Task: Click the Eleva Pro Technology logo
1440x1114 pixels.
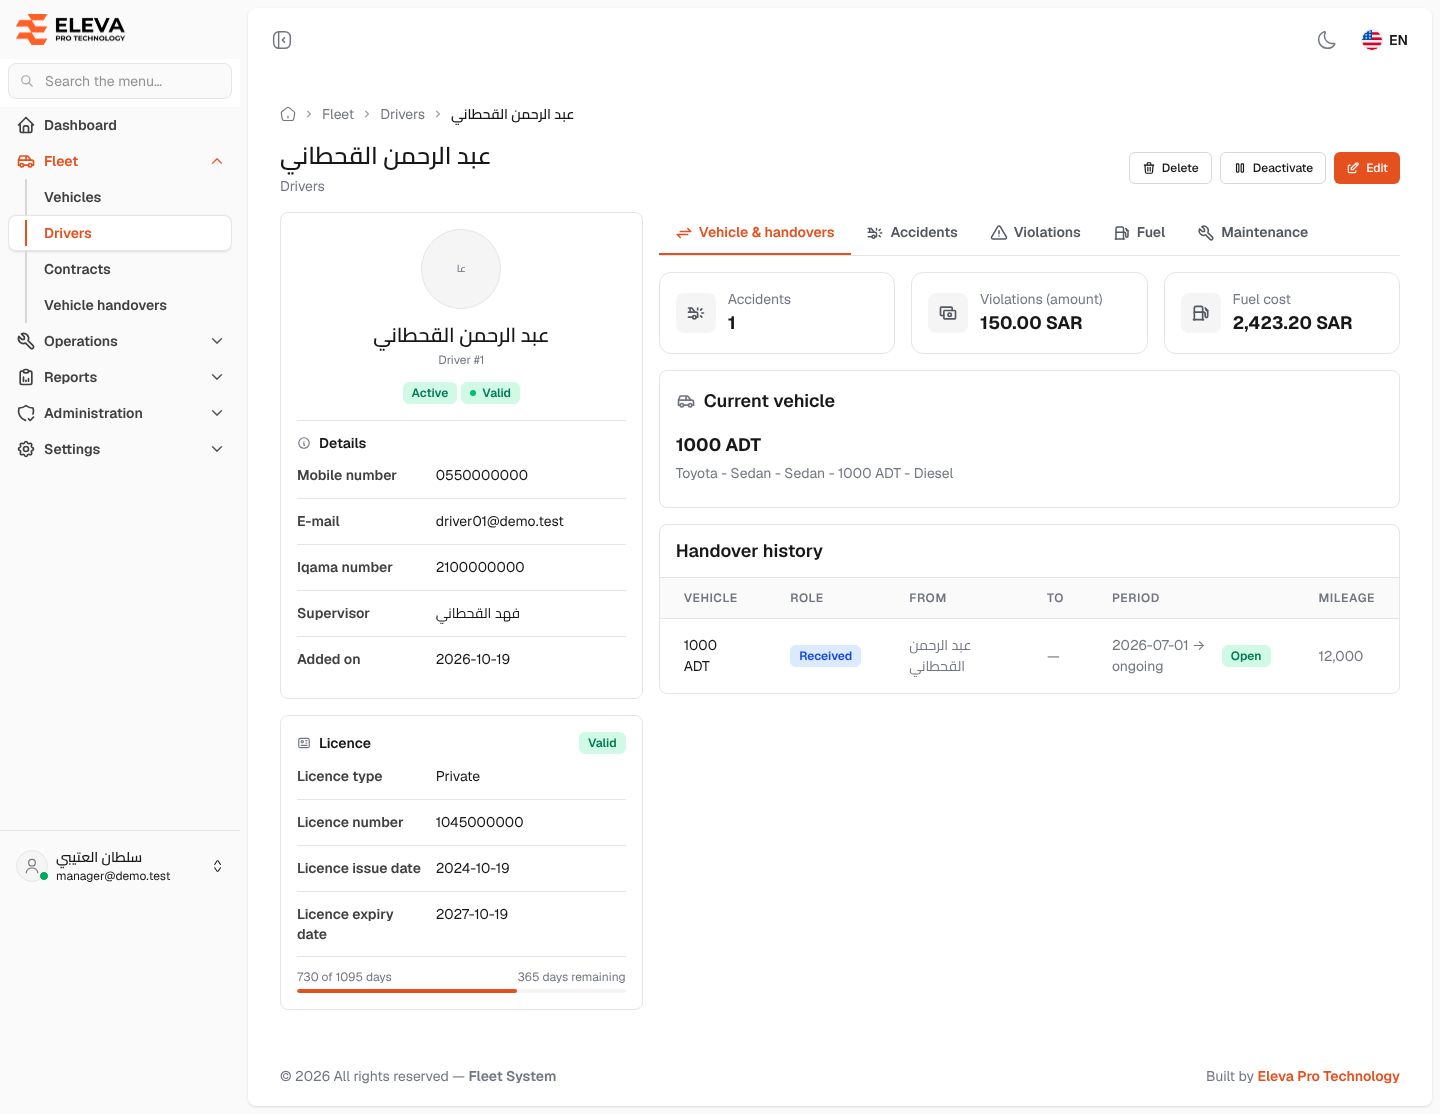Action: coord(71,29)
